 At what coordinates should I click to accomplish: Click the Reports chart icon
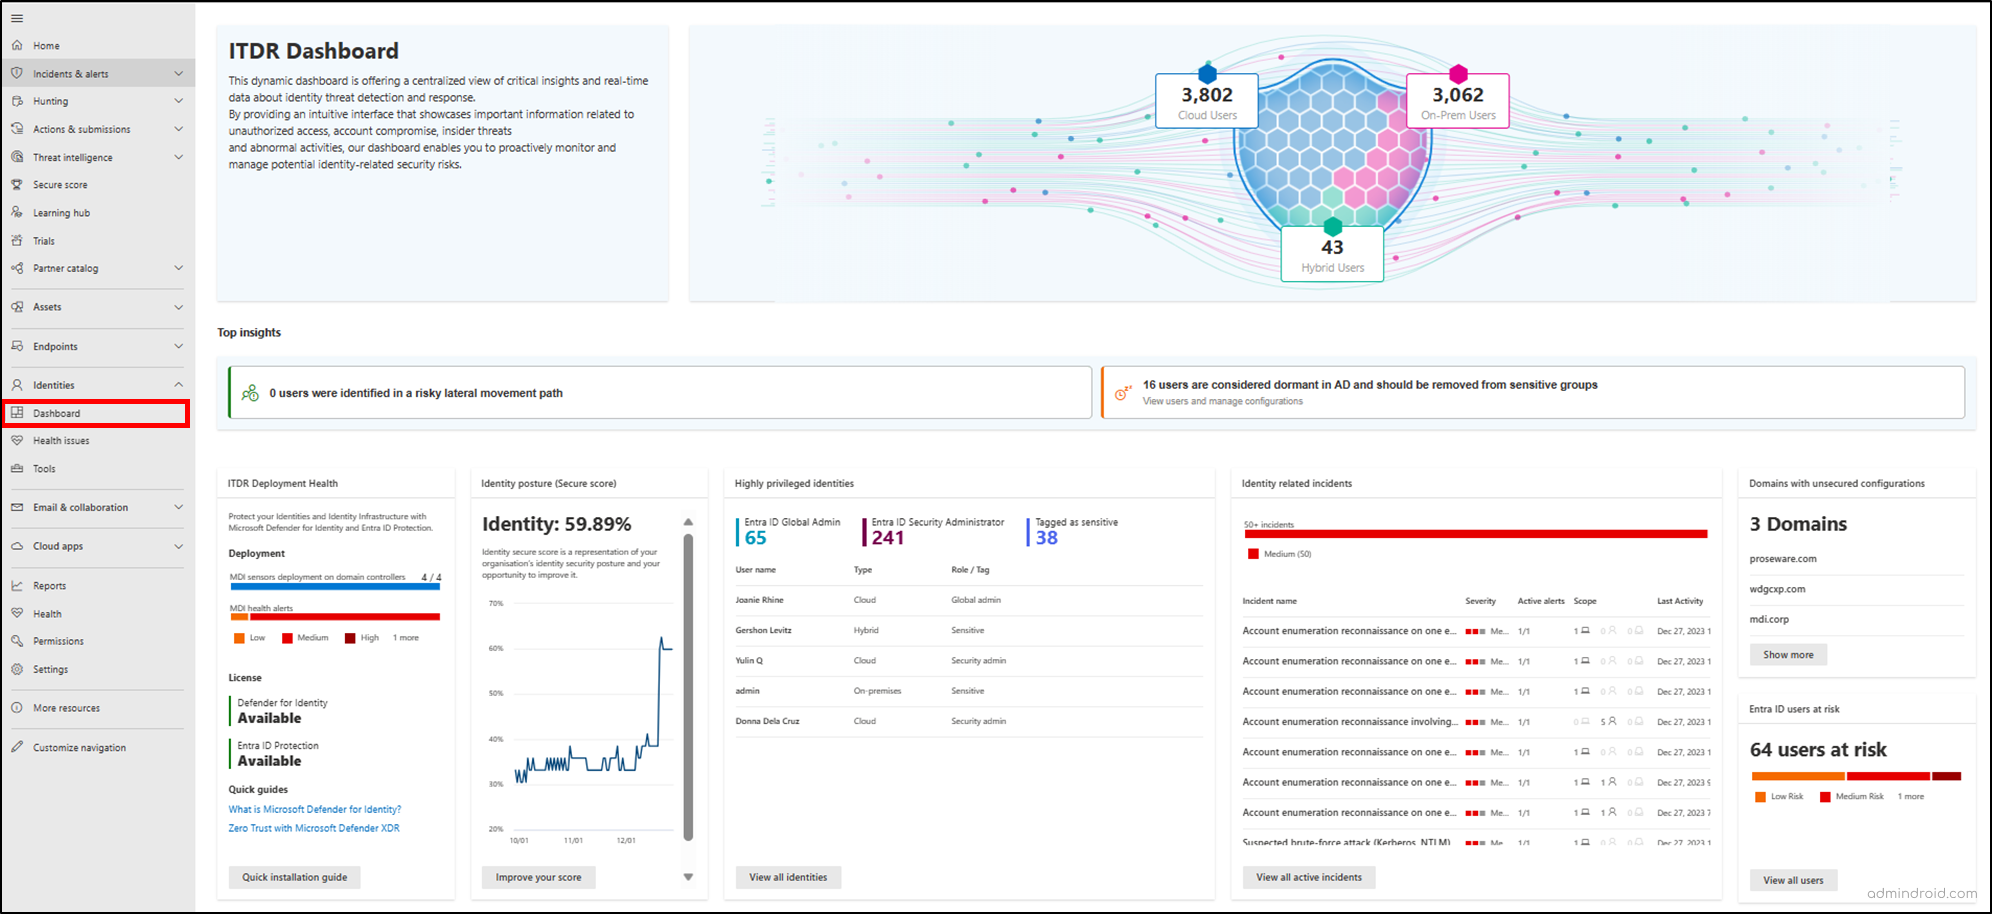pos(17,586)
